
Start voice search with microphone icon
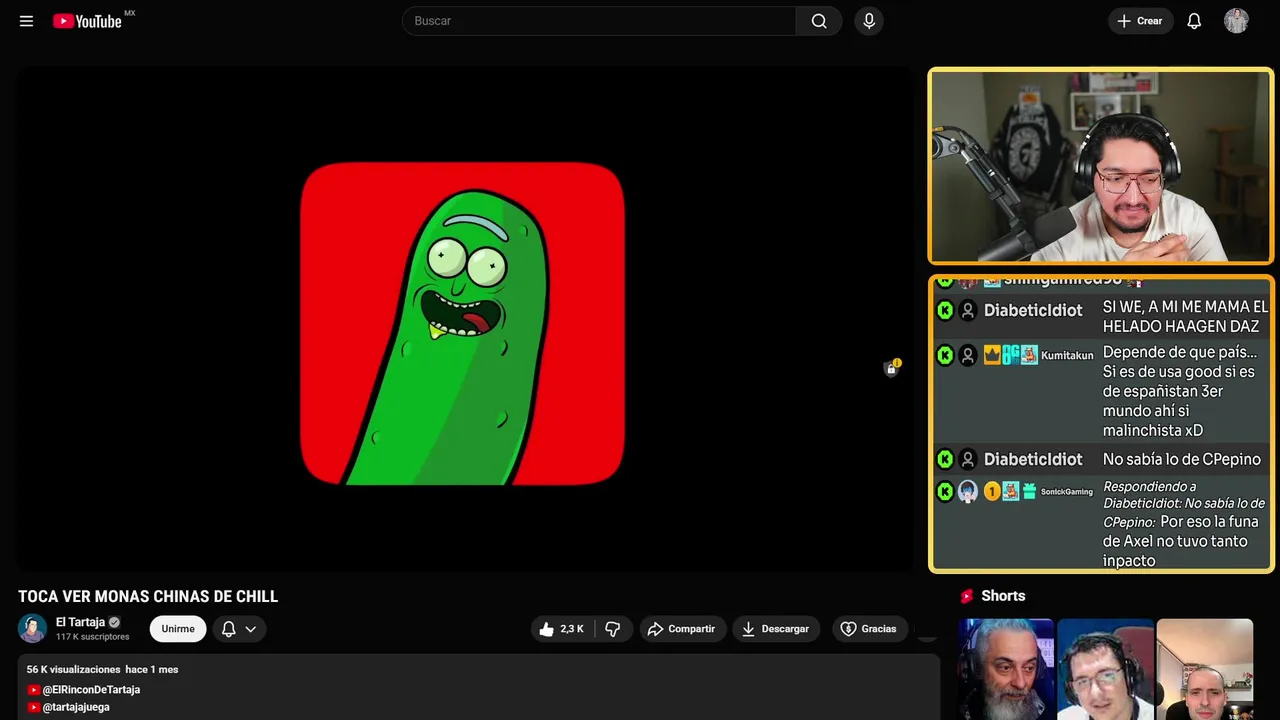pyautogui.click(x=869, y=21)
